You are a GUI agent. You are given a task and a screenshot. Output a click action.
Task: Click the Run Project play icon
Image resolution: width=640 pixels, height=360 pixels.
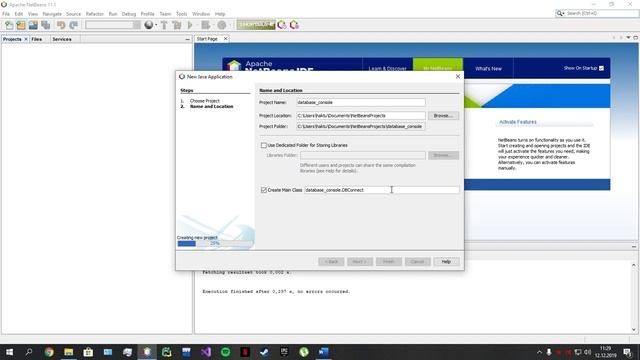190,25
